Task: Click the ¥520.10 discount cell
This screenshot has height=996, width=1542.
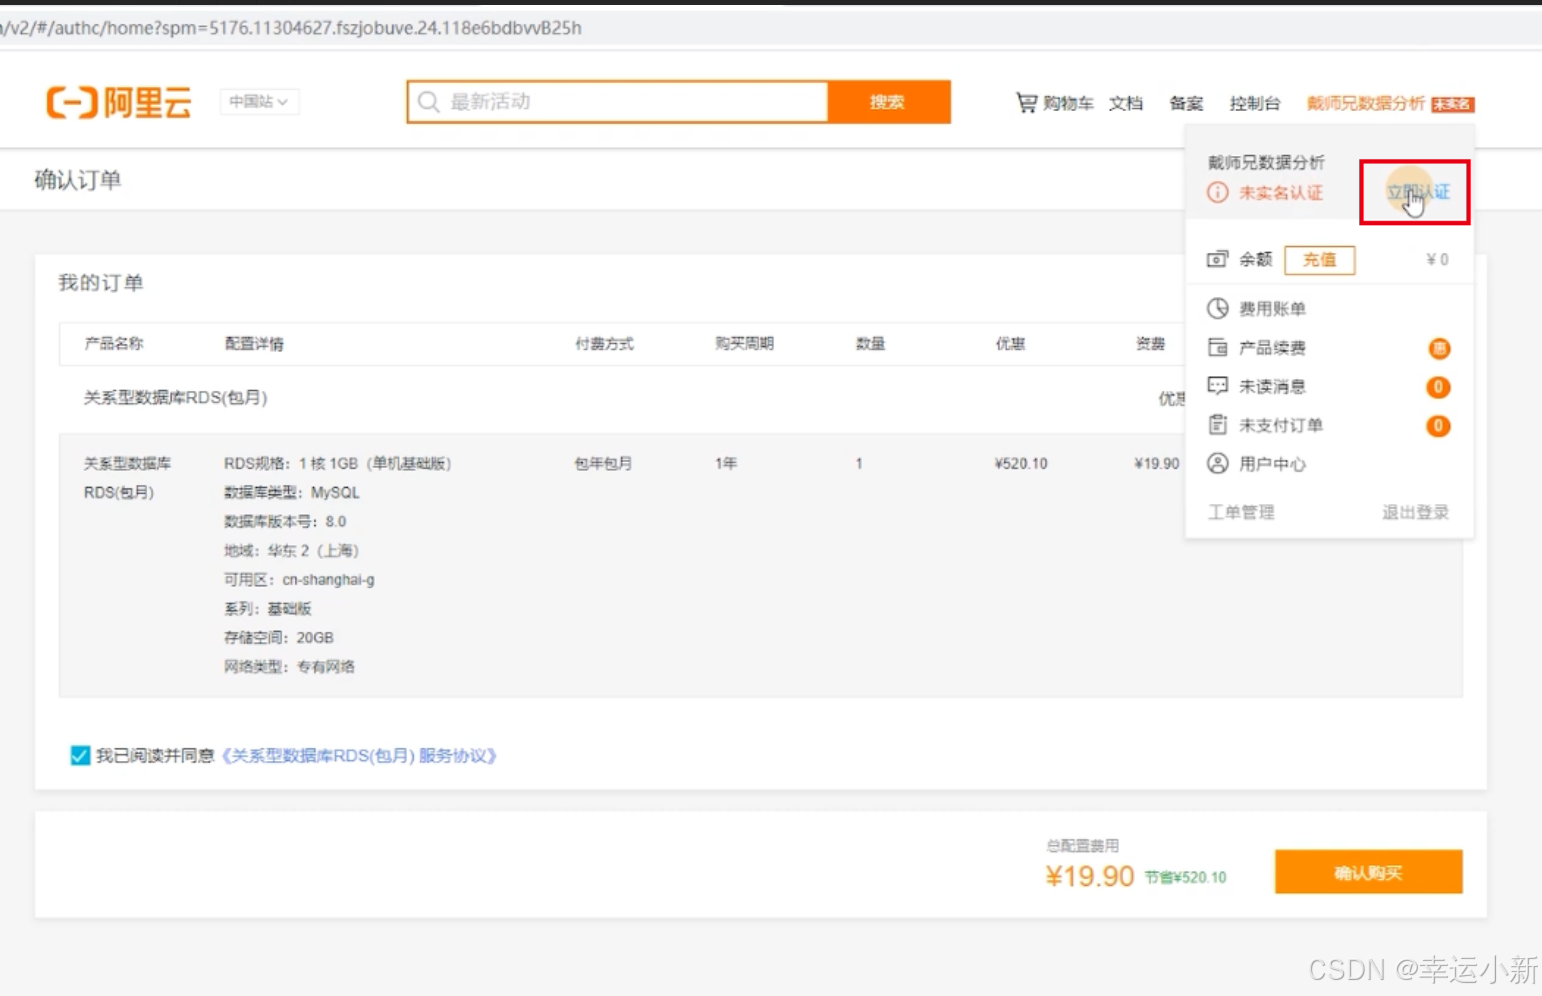Action: coord(1021,464)
